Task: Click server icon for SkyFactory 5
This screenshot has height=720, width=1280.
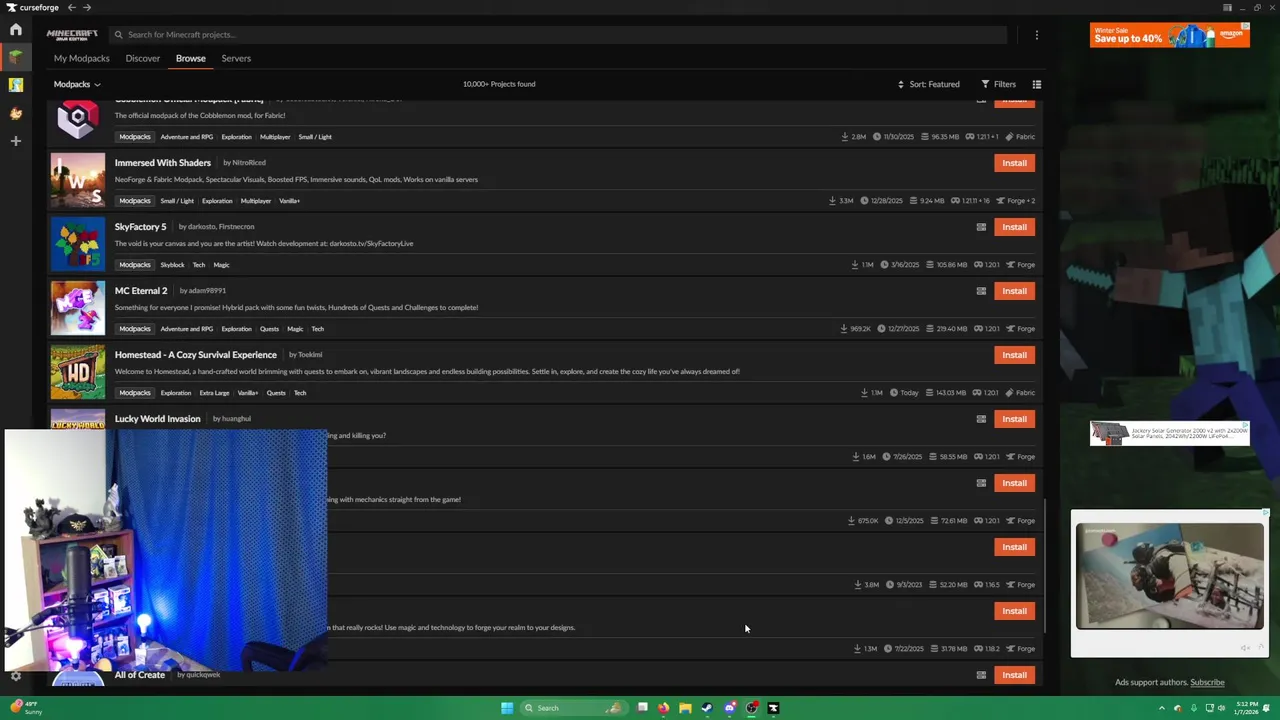Action: (x=981, y=227)
